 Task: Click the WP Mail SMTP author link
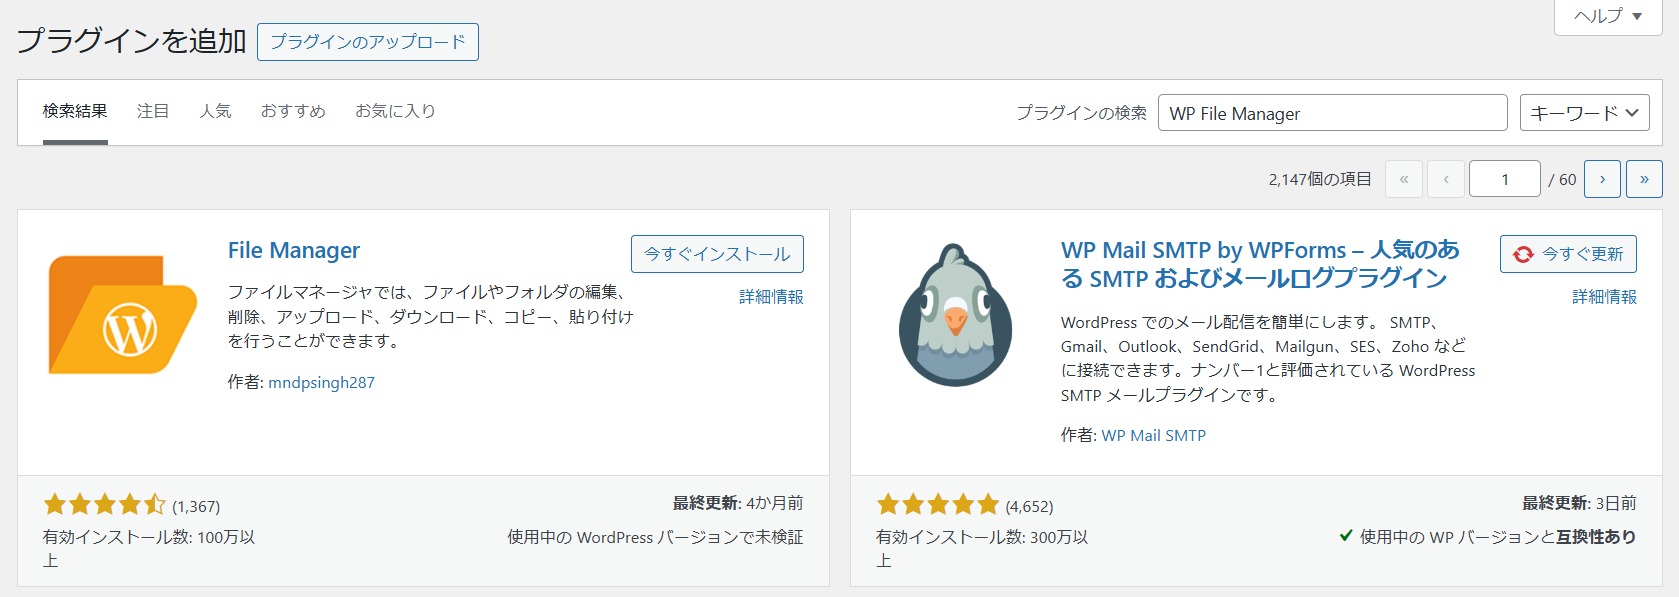point(1154,435)
